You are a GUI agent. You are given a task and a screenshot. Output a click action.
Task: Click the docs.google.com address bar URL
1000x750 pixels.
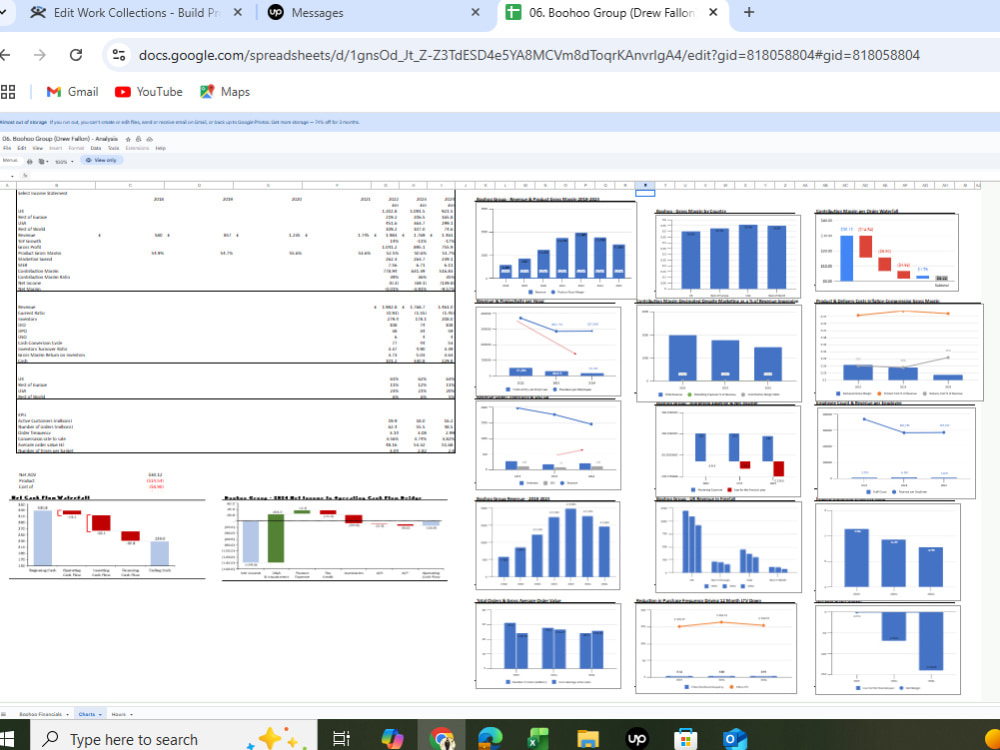click(x=529, y=55)
